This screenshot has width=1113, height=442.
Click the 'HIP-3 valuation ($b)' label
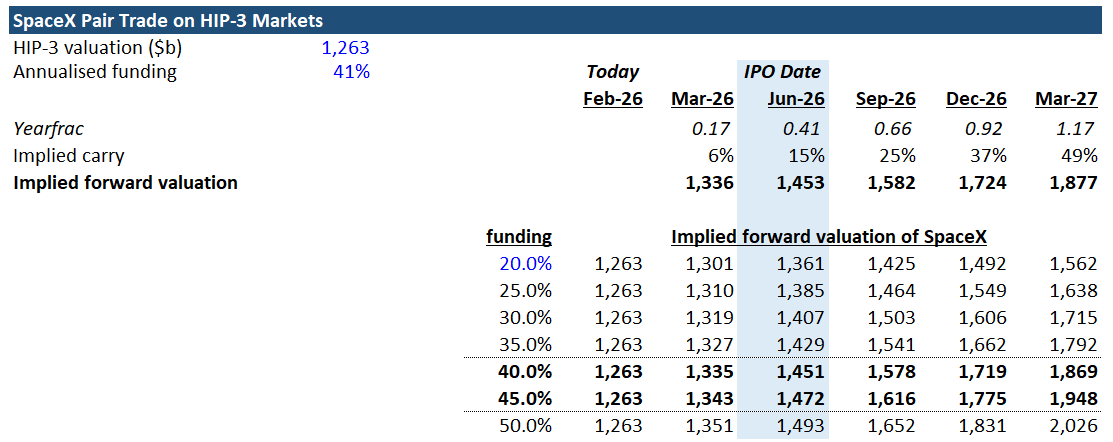pyautogui.click(x=99, y=48)
